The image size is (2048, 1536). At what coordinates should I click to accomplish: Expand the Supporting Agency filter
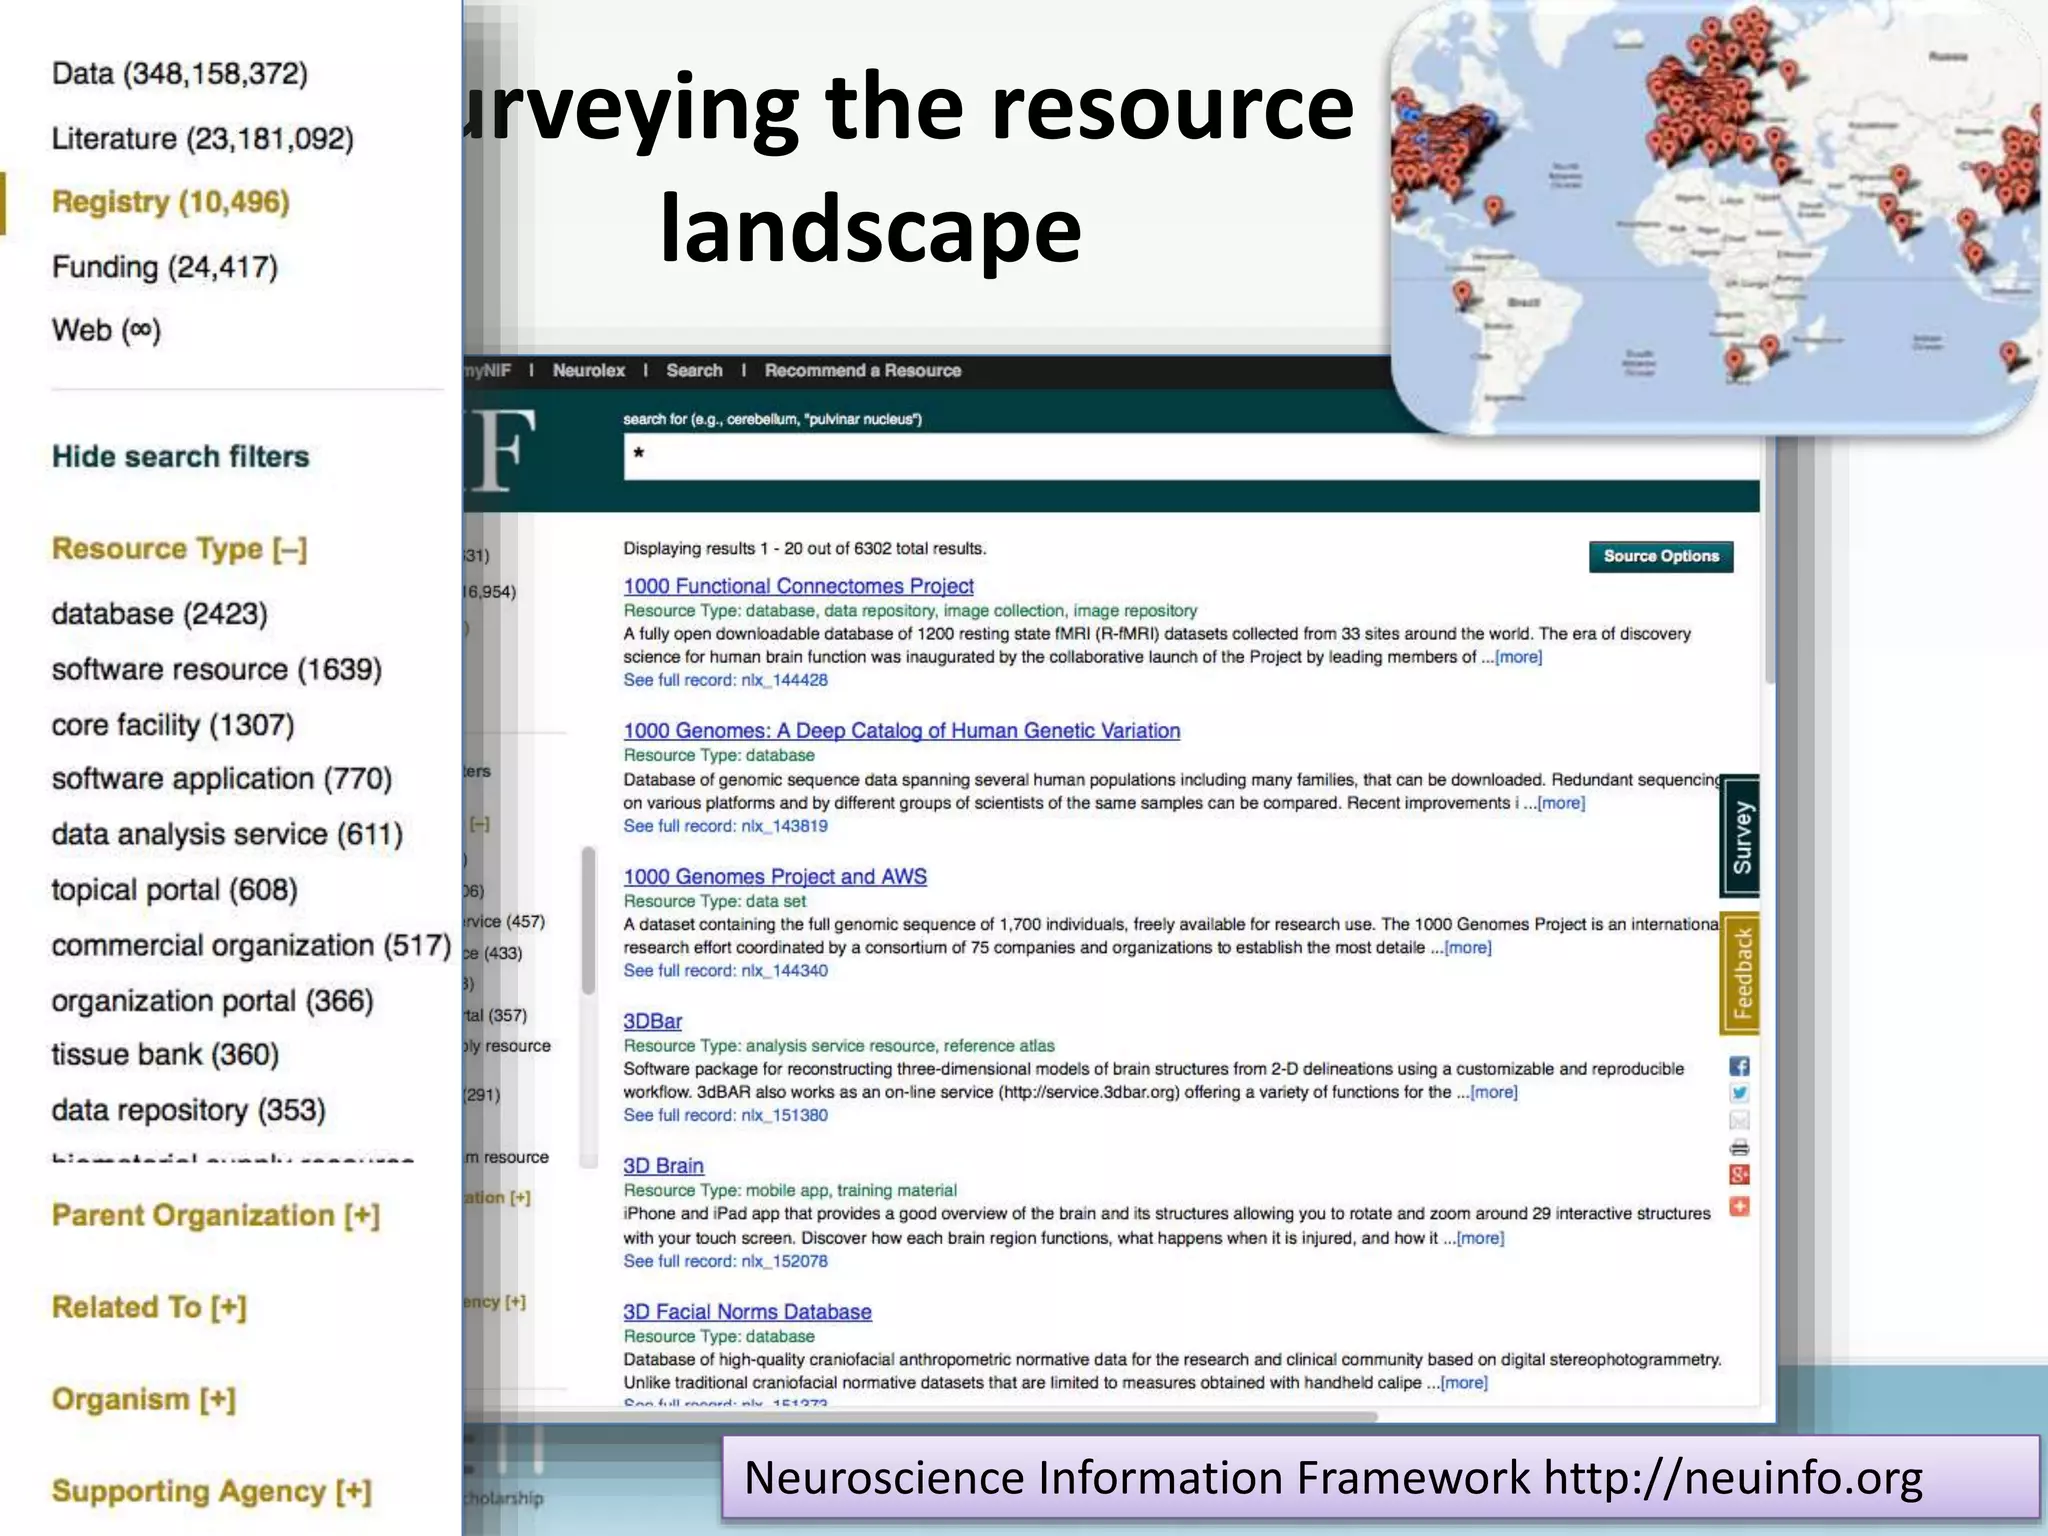tap(212, 1491)
